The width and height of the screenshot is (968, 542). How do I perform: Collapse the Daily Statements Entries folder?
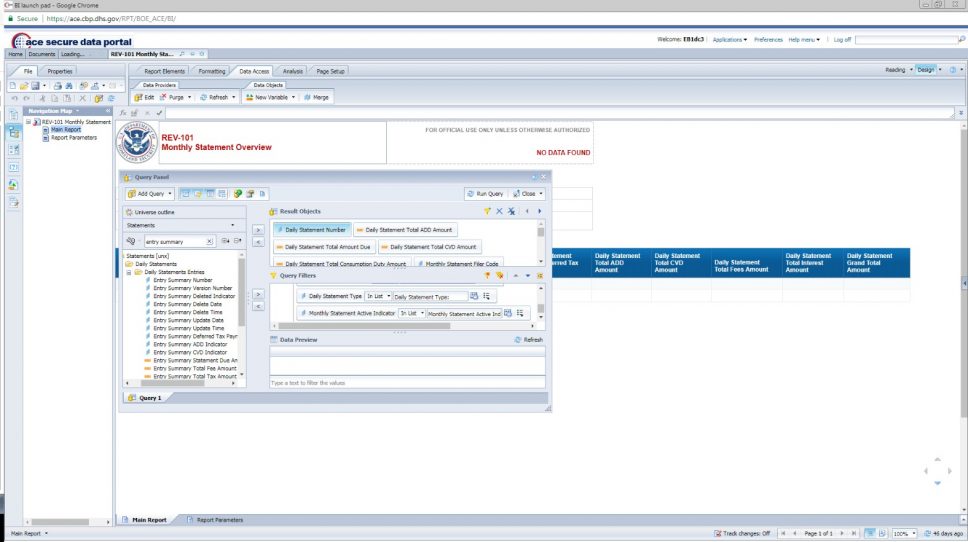(129, 272)
